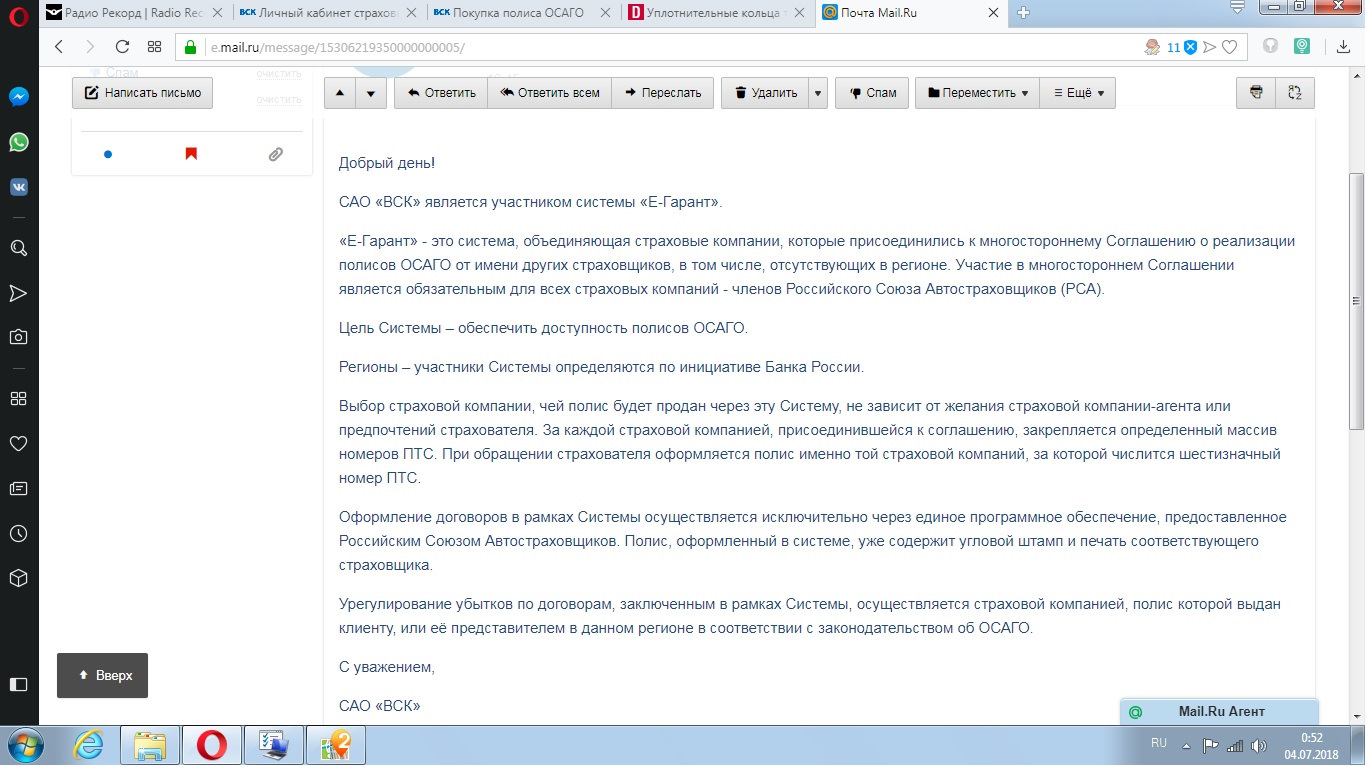Screen dimensions: 1367x767
Task: Open the search panel in the sidebar
Action: coord(18,248)
